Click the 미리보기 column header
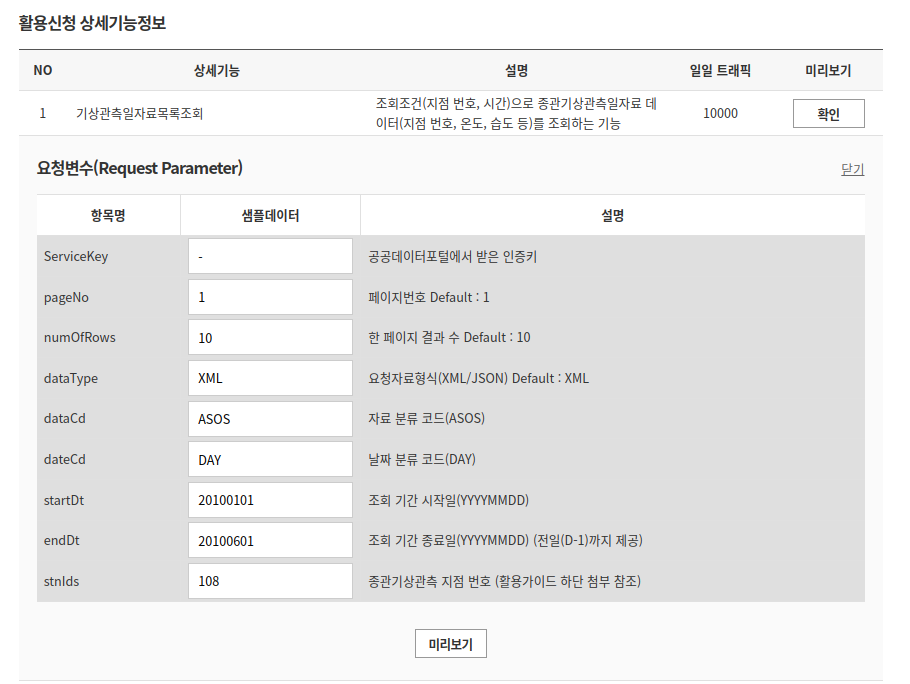The width and height of the screenshot is (910, 684). (x=828, y=71)
